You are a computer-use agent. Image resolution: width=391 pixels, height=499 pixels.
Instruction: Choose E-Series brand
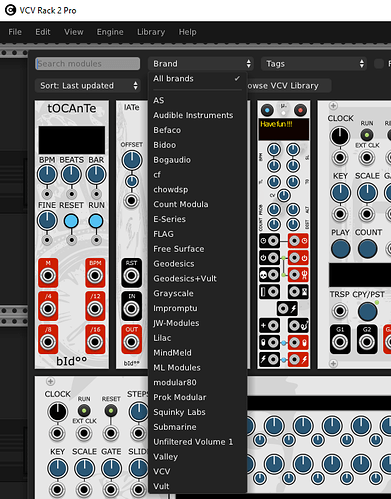(197, 219)
